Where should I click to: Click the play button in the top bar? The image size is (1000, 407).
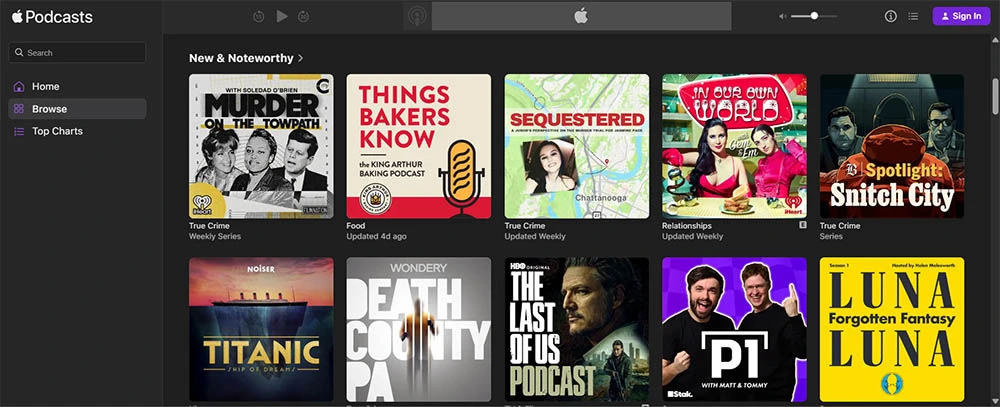pos(282,17)
